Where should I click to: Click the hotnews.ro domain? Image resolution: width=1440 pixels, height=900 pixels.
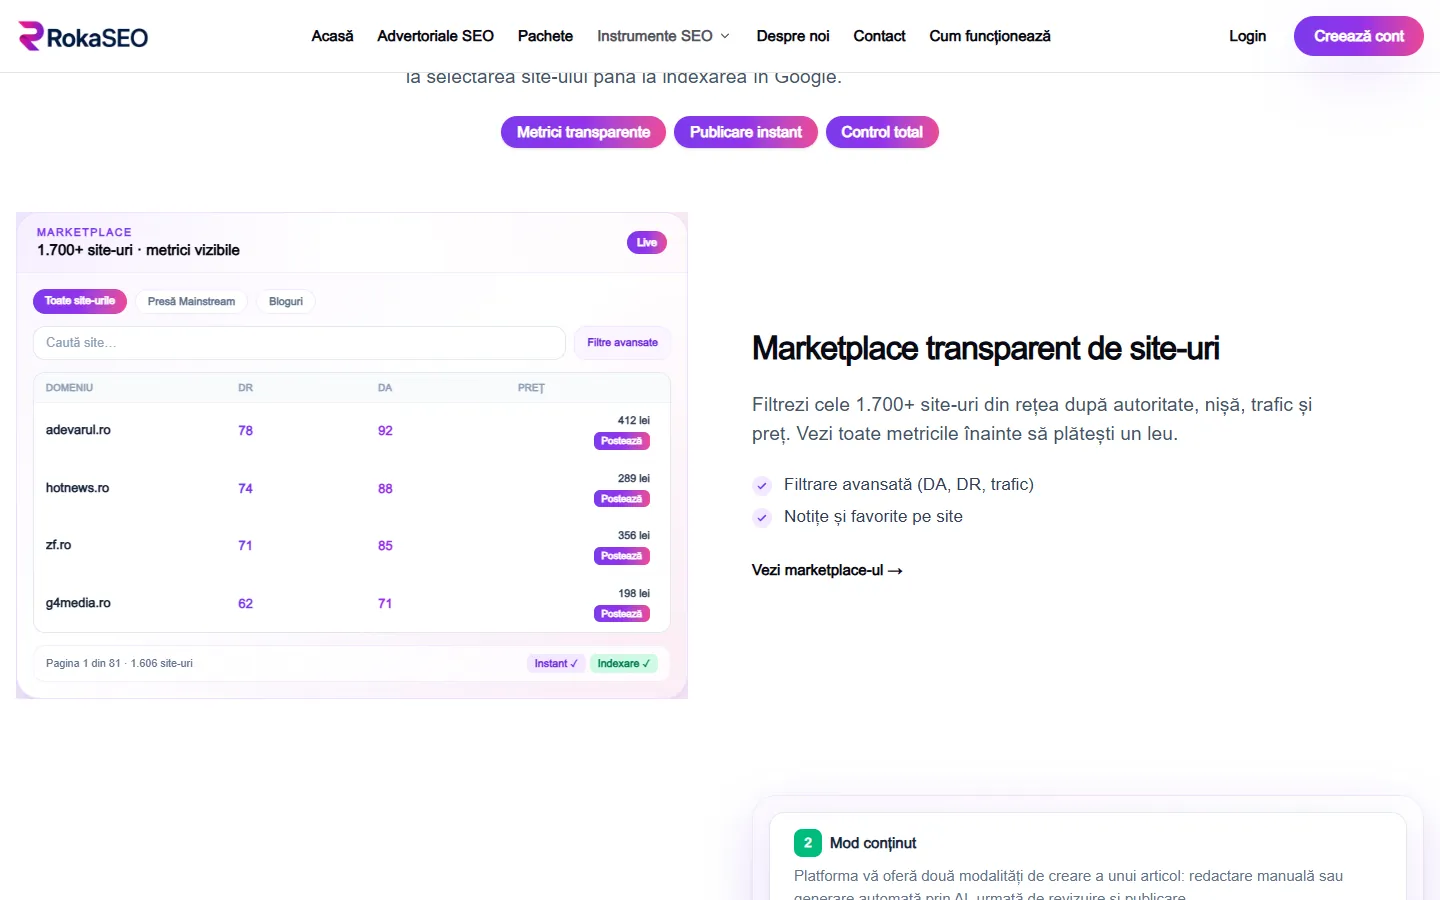77,488
